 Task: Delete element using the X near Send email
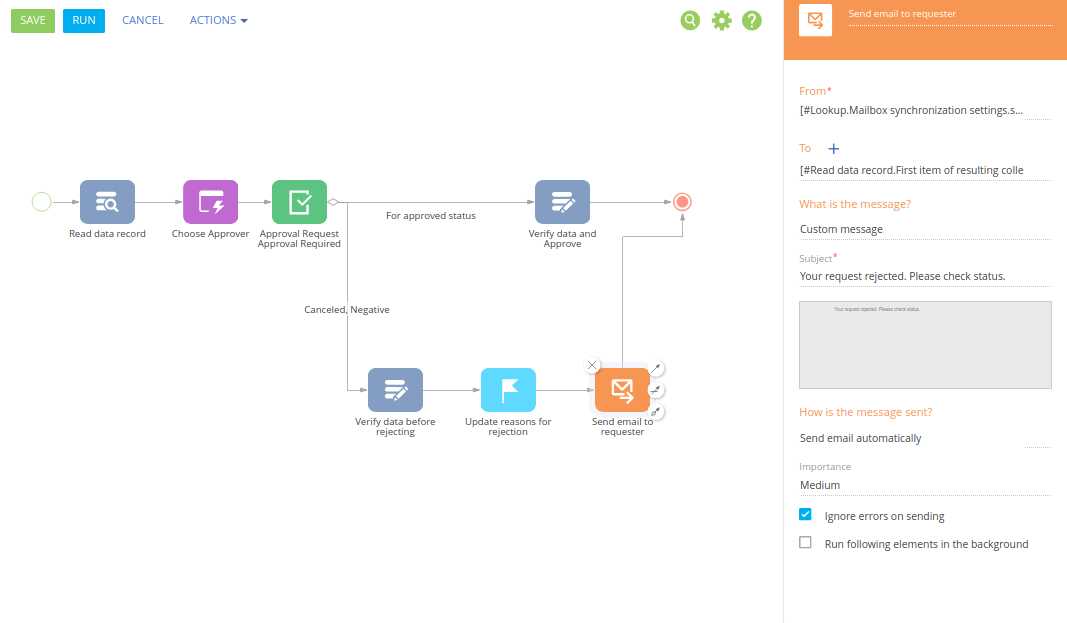[592, 365]
